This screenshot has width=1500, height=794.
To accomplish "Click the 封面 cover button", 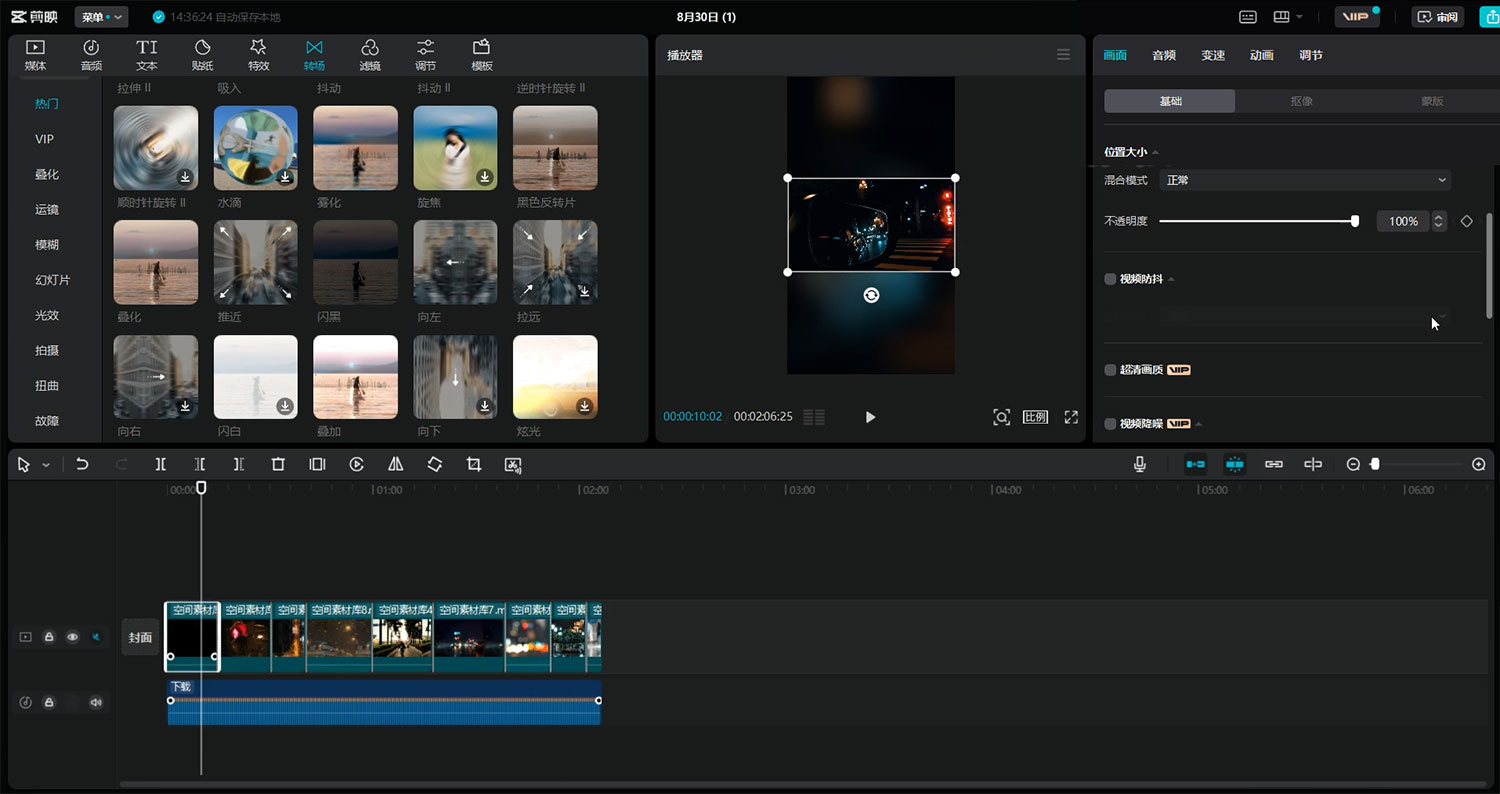I will coord(141,637).
